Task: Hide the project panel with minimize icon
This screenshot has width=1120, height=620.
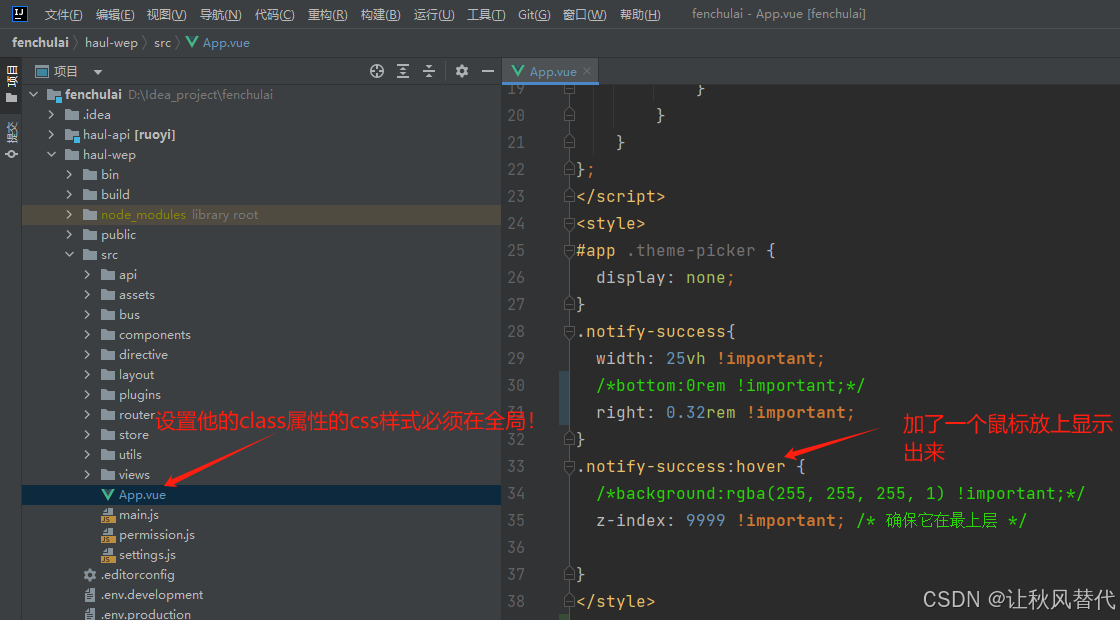Action: 489,71
